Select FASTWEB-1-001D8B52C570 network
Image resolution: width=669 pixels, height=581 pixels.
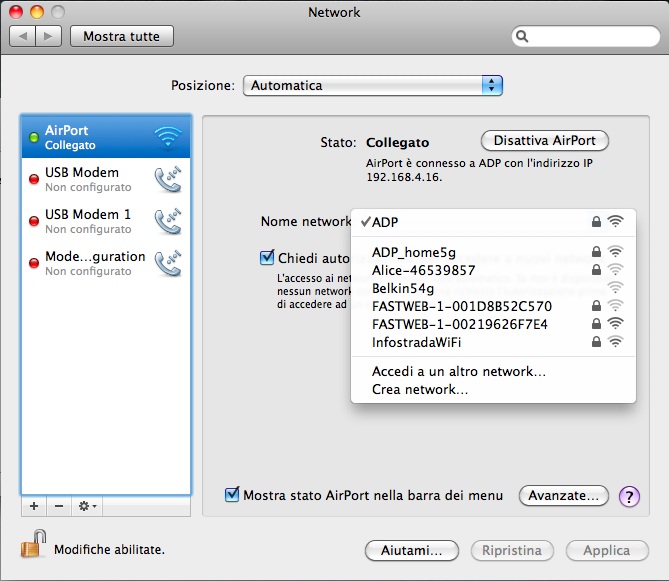[x=493, y=306]
